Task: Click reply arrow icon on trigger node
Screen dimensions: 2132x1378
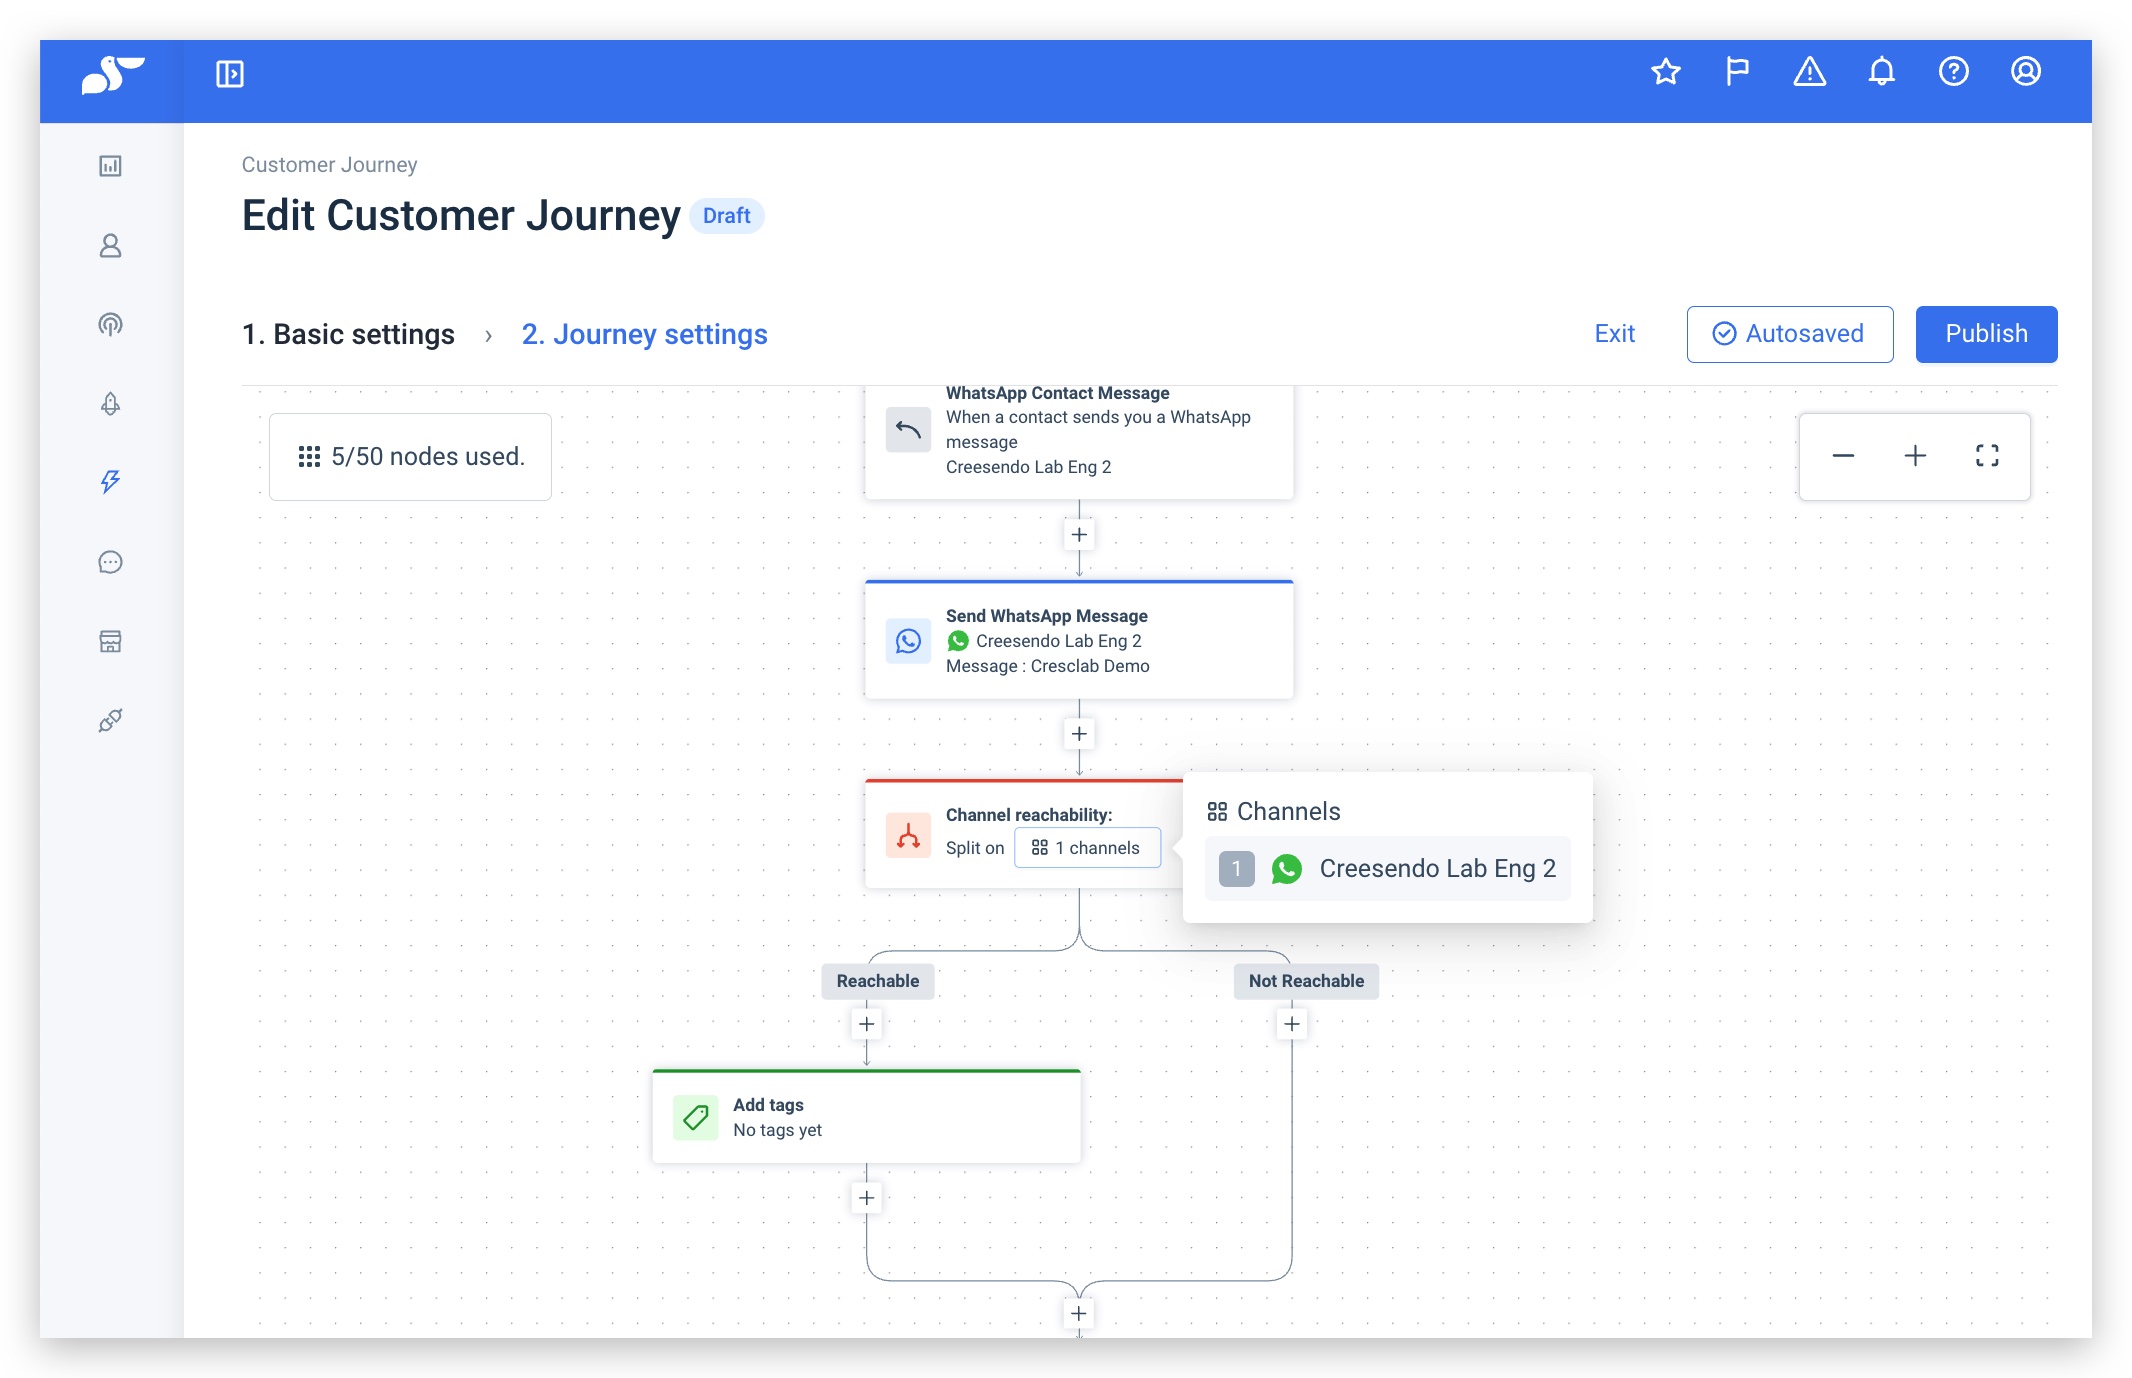Action: coord(908,430)
